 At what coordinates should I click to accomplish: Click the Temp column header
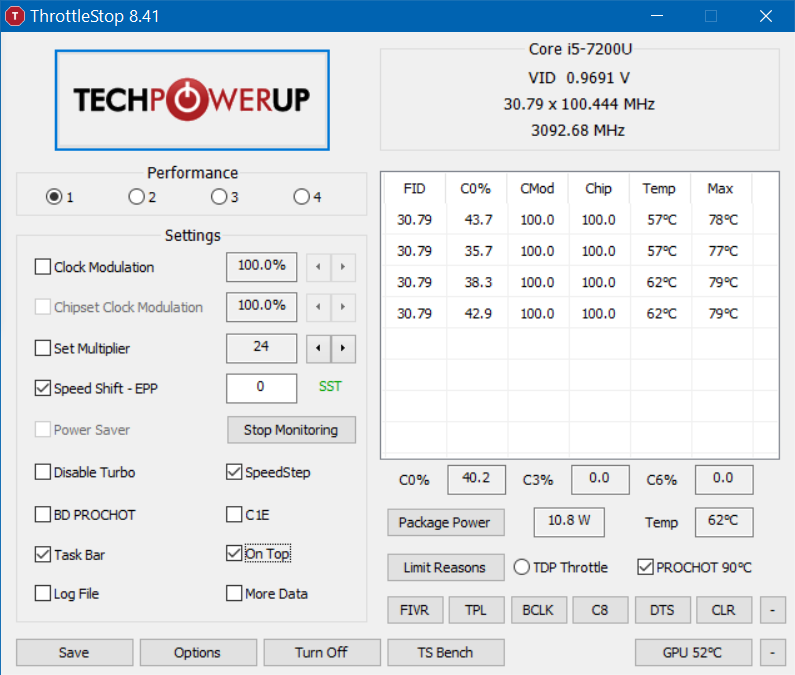tap(660, 189)
